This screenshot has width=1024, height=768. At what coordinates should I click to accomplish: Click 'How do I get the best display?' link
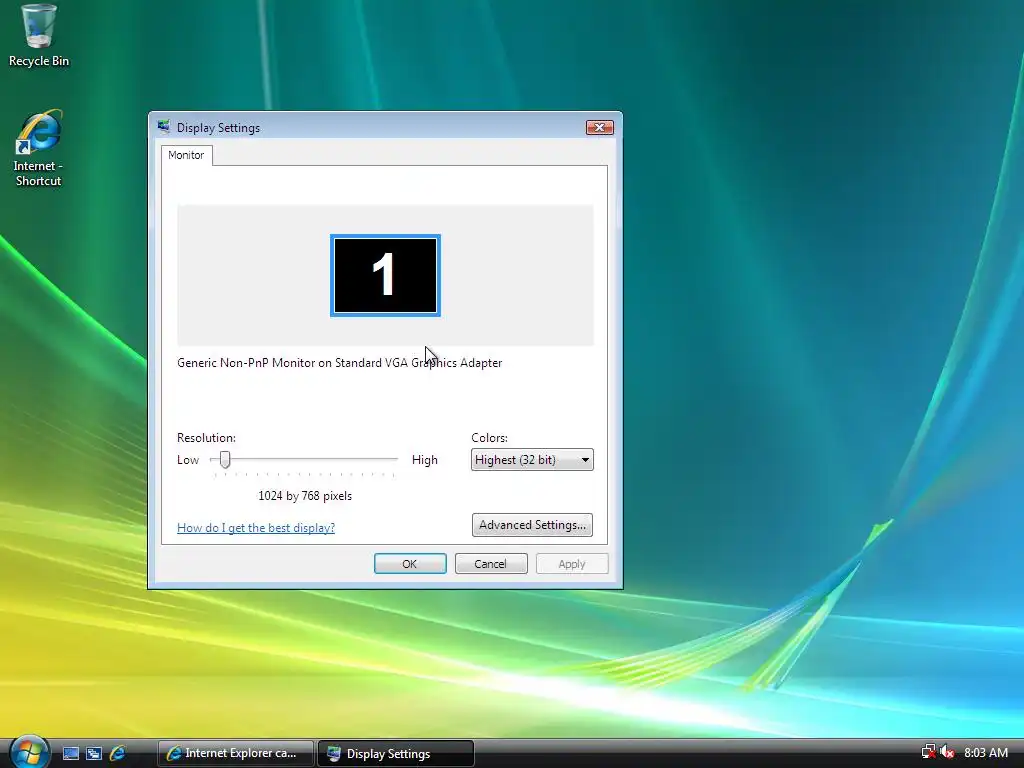(x=256, y=528)
